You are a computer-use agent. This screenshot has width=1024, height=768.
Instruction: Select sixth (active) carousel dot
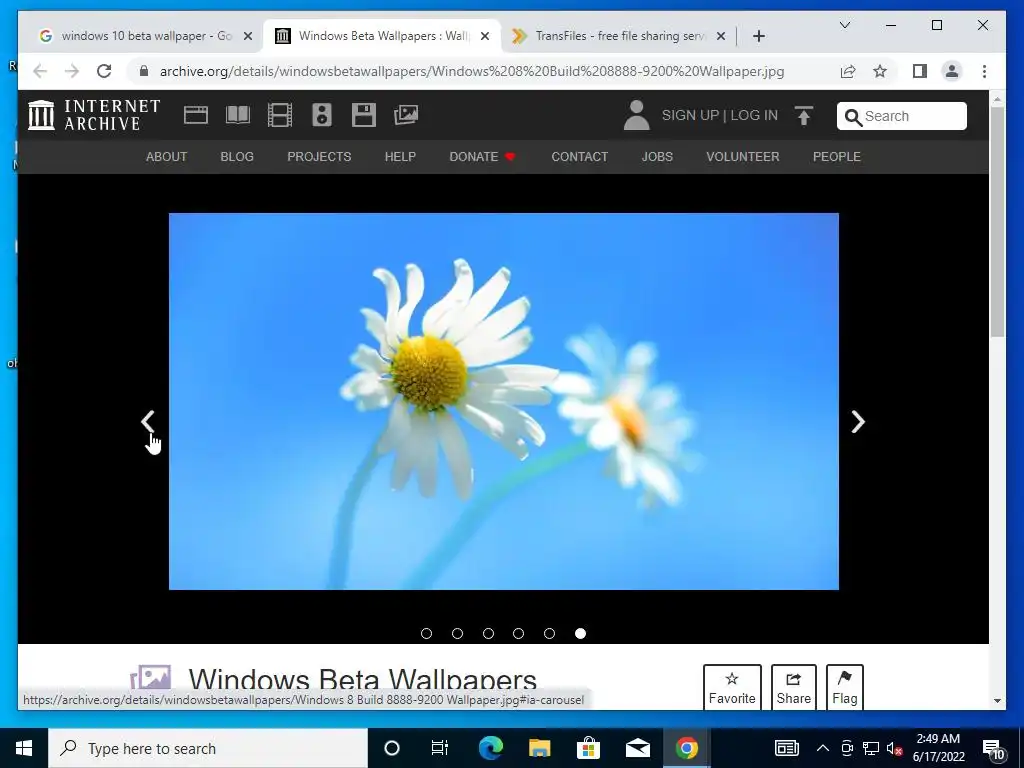pyautogui.click(x=580, y=633)
